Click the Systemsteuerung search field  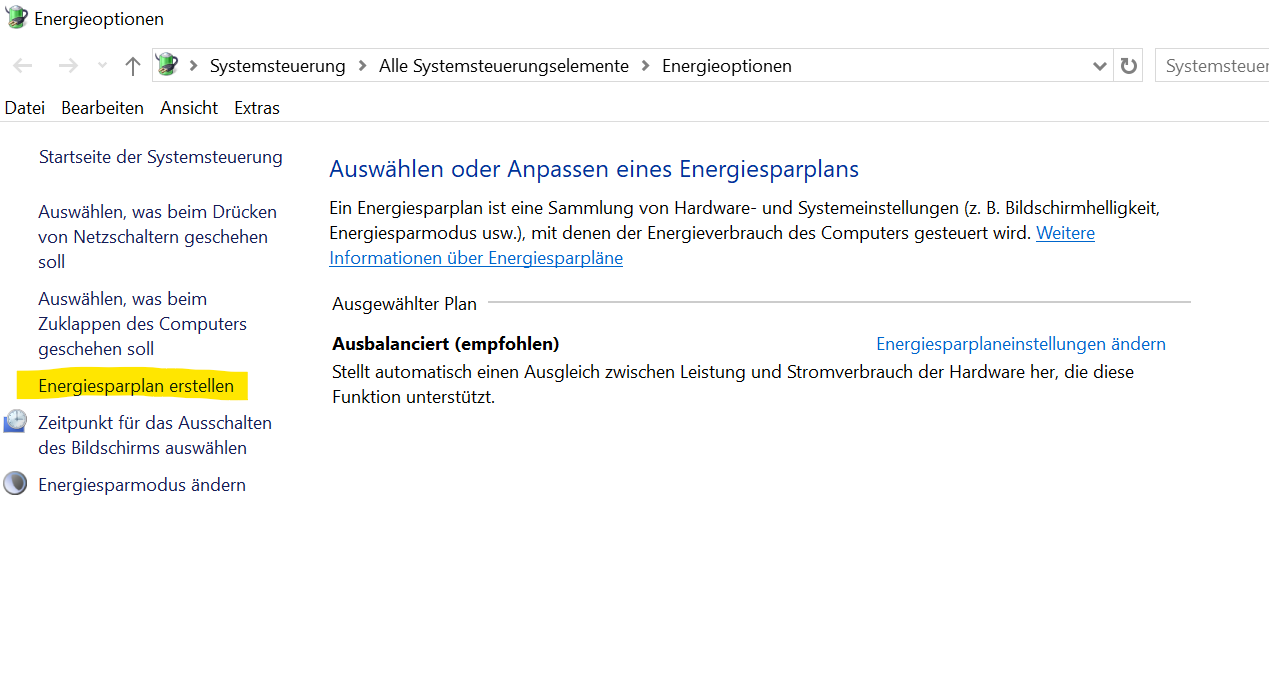1212,66
